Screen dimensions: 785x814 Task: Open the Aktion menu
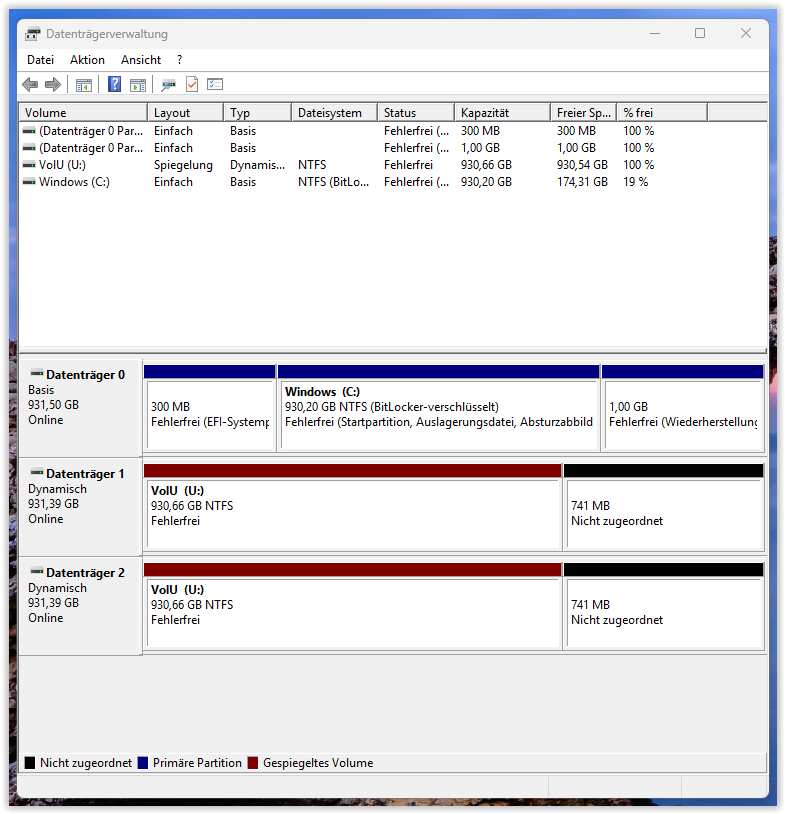87,60
